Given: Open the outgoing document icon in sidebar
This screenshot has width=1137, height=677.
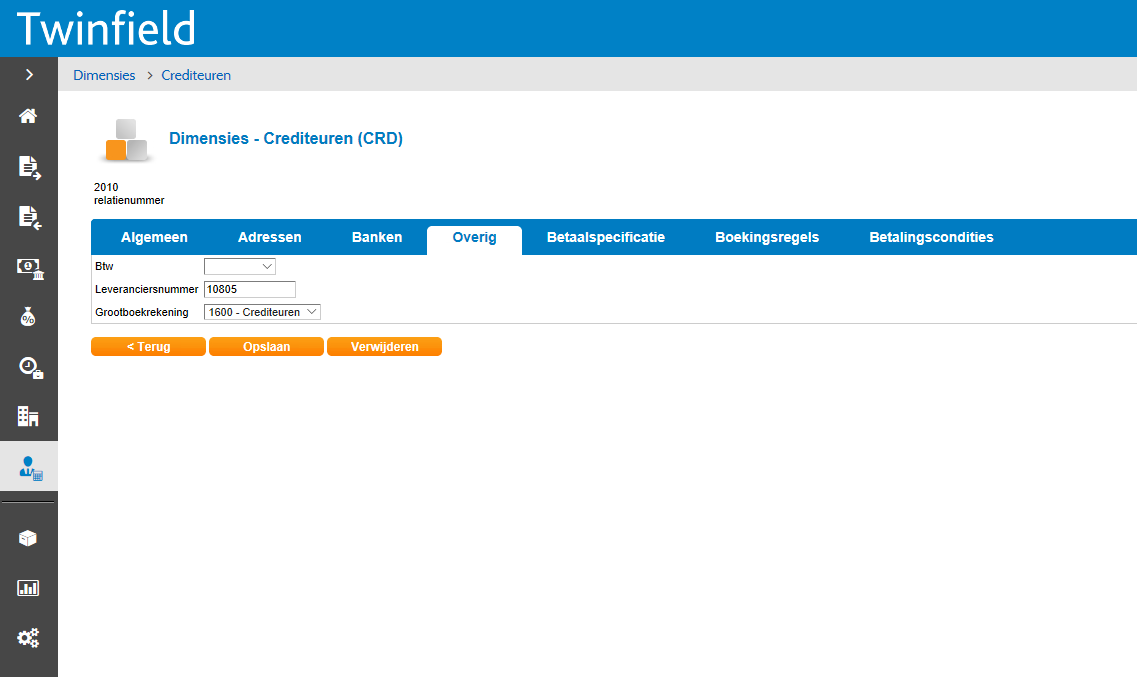Looking at the screenshot, I should [29, 167].
